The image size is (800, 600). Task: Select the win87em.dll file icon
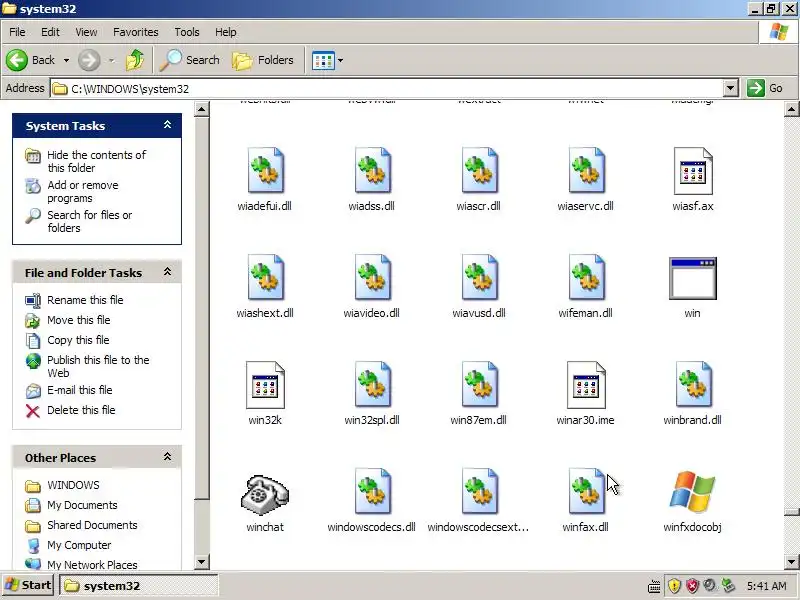(x=479, y=384)
